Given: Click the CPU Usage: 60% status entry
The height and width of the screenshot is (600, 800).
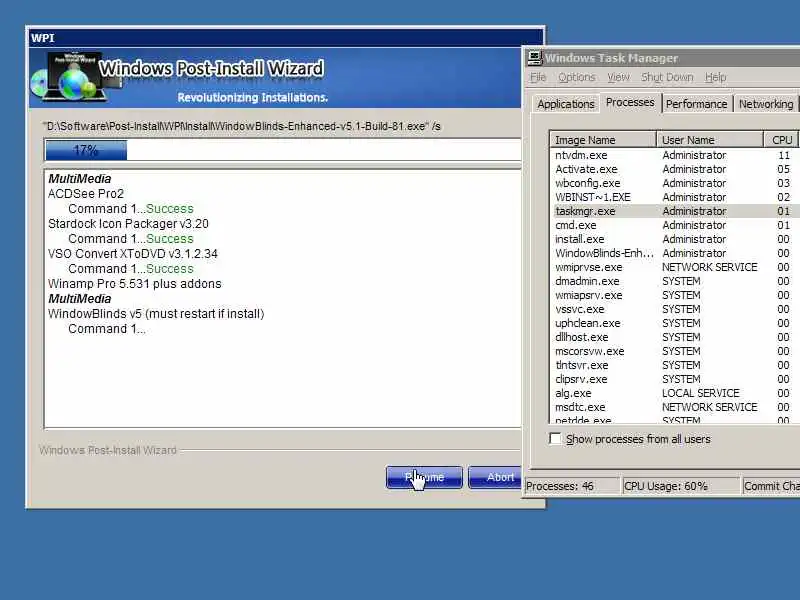Looking at the screenshot, I should pyautogui.click(x=679, y=486).
